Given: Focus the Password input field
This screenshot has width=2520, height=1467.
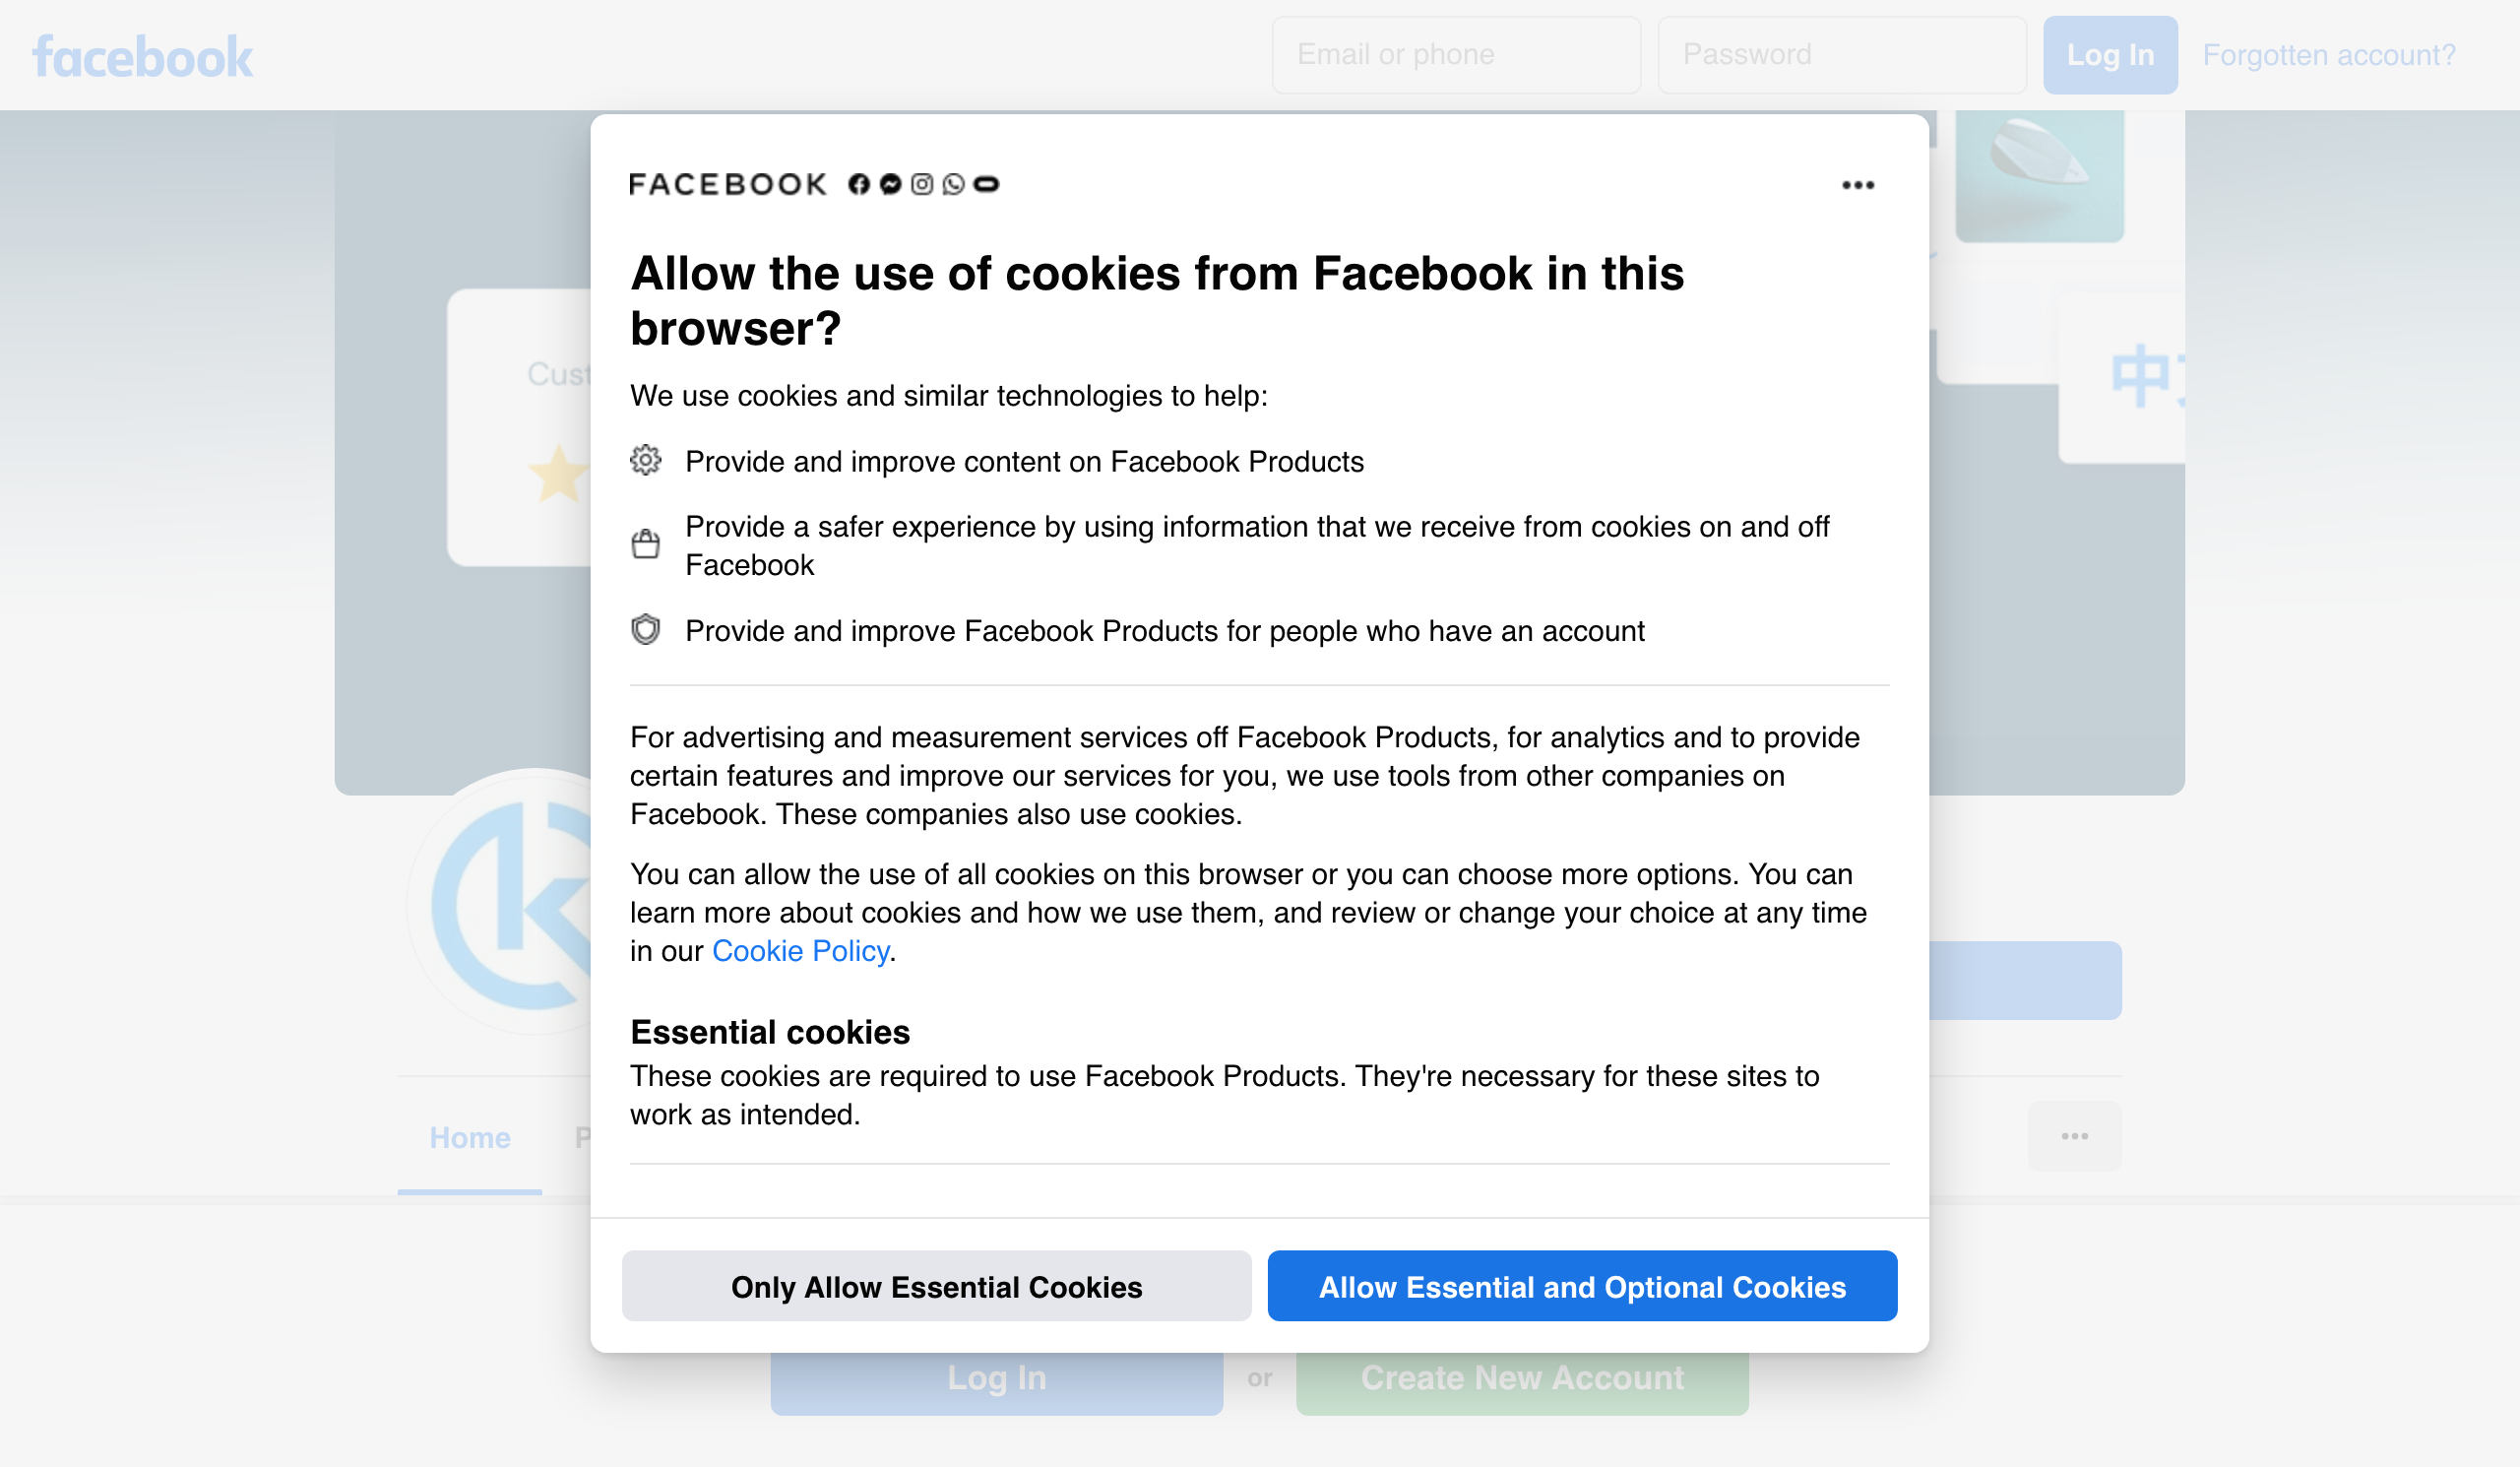Looking at the screenshot, I should 1842,54.
